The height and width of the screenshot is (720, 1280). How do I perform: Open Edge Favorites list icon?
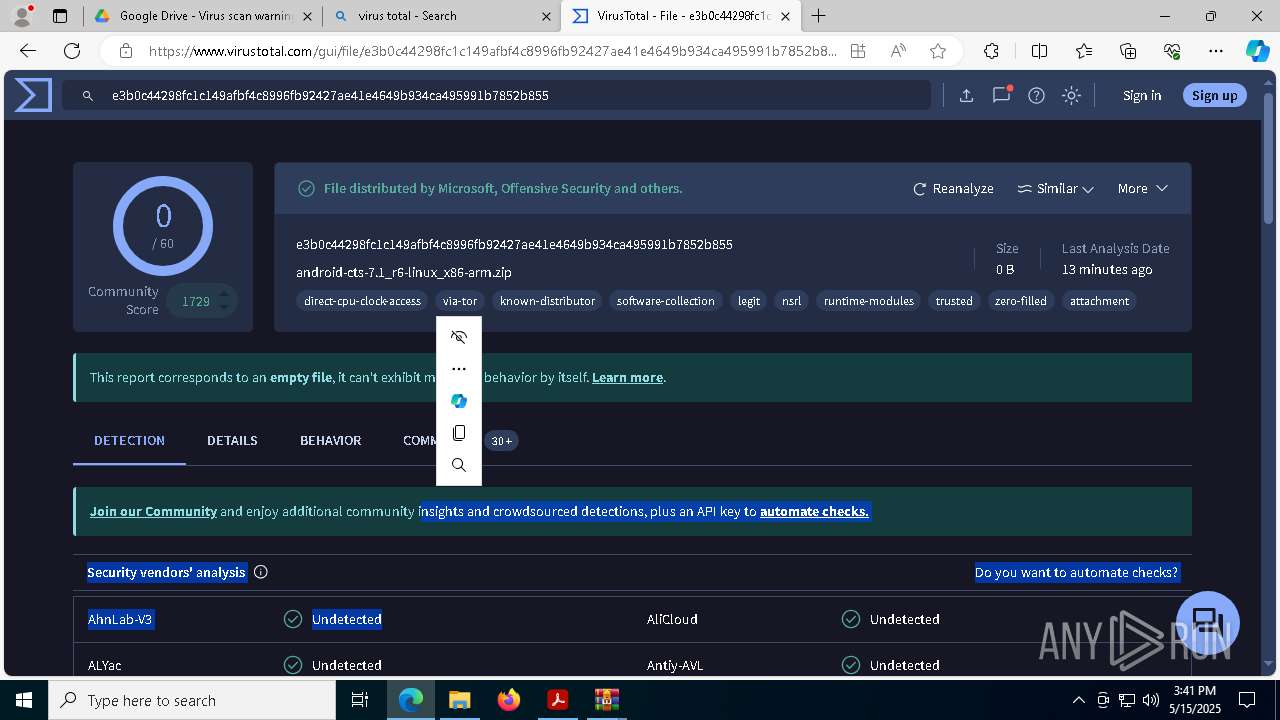point(1084,51)
